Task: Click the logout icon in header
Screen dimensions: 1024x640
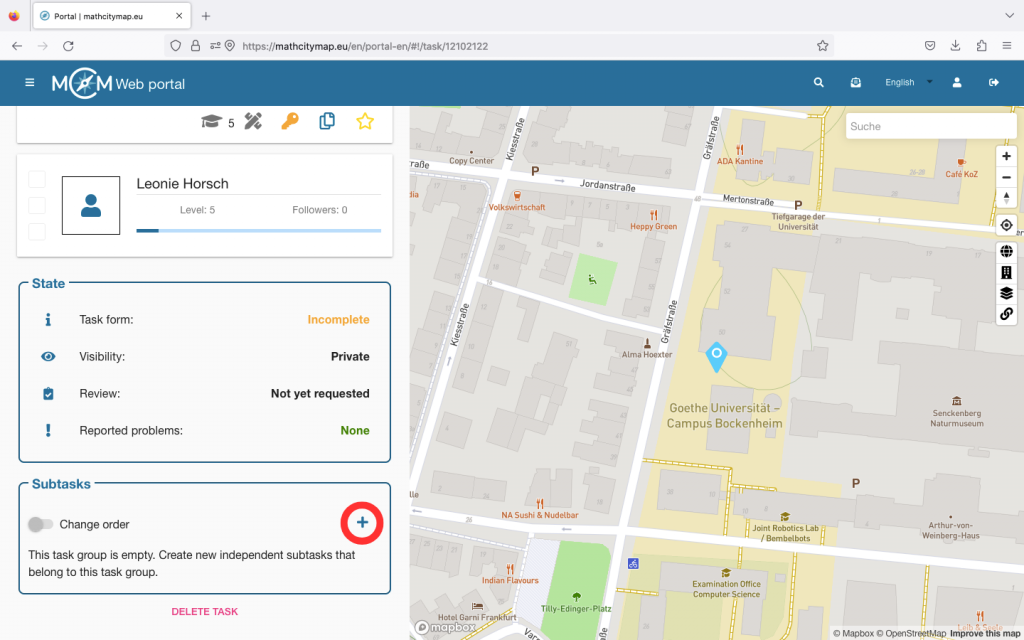Action: 993,83
